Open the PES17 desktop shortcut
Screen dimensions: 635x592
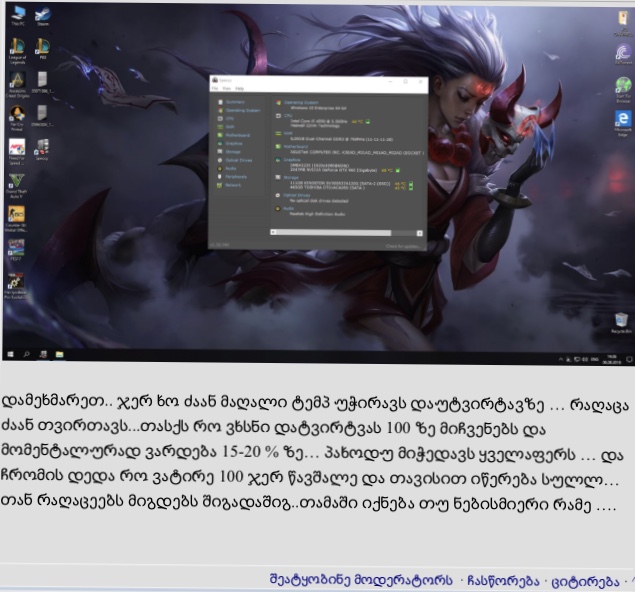(x=16, y=249)
